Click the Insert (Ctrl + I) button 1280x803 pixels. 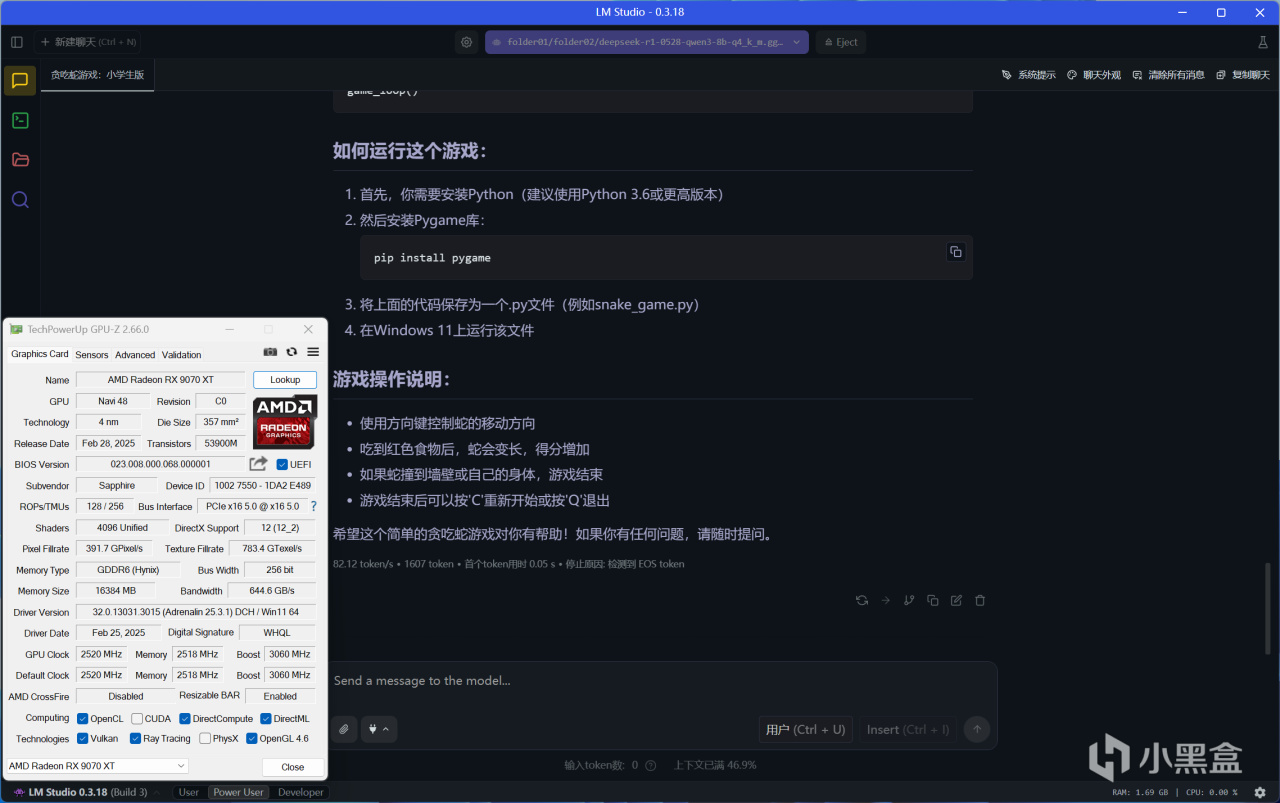[908, 729]
